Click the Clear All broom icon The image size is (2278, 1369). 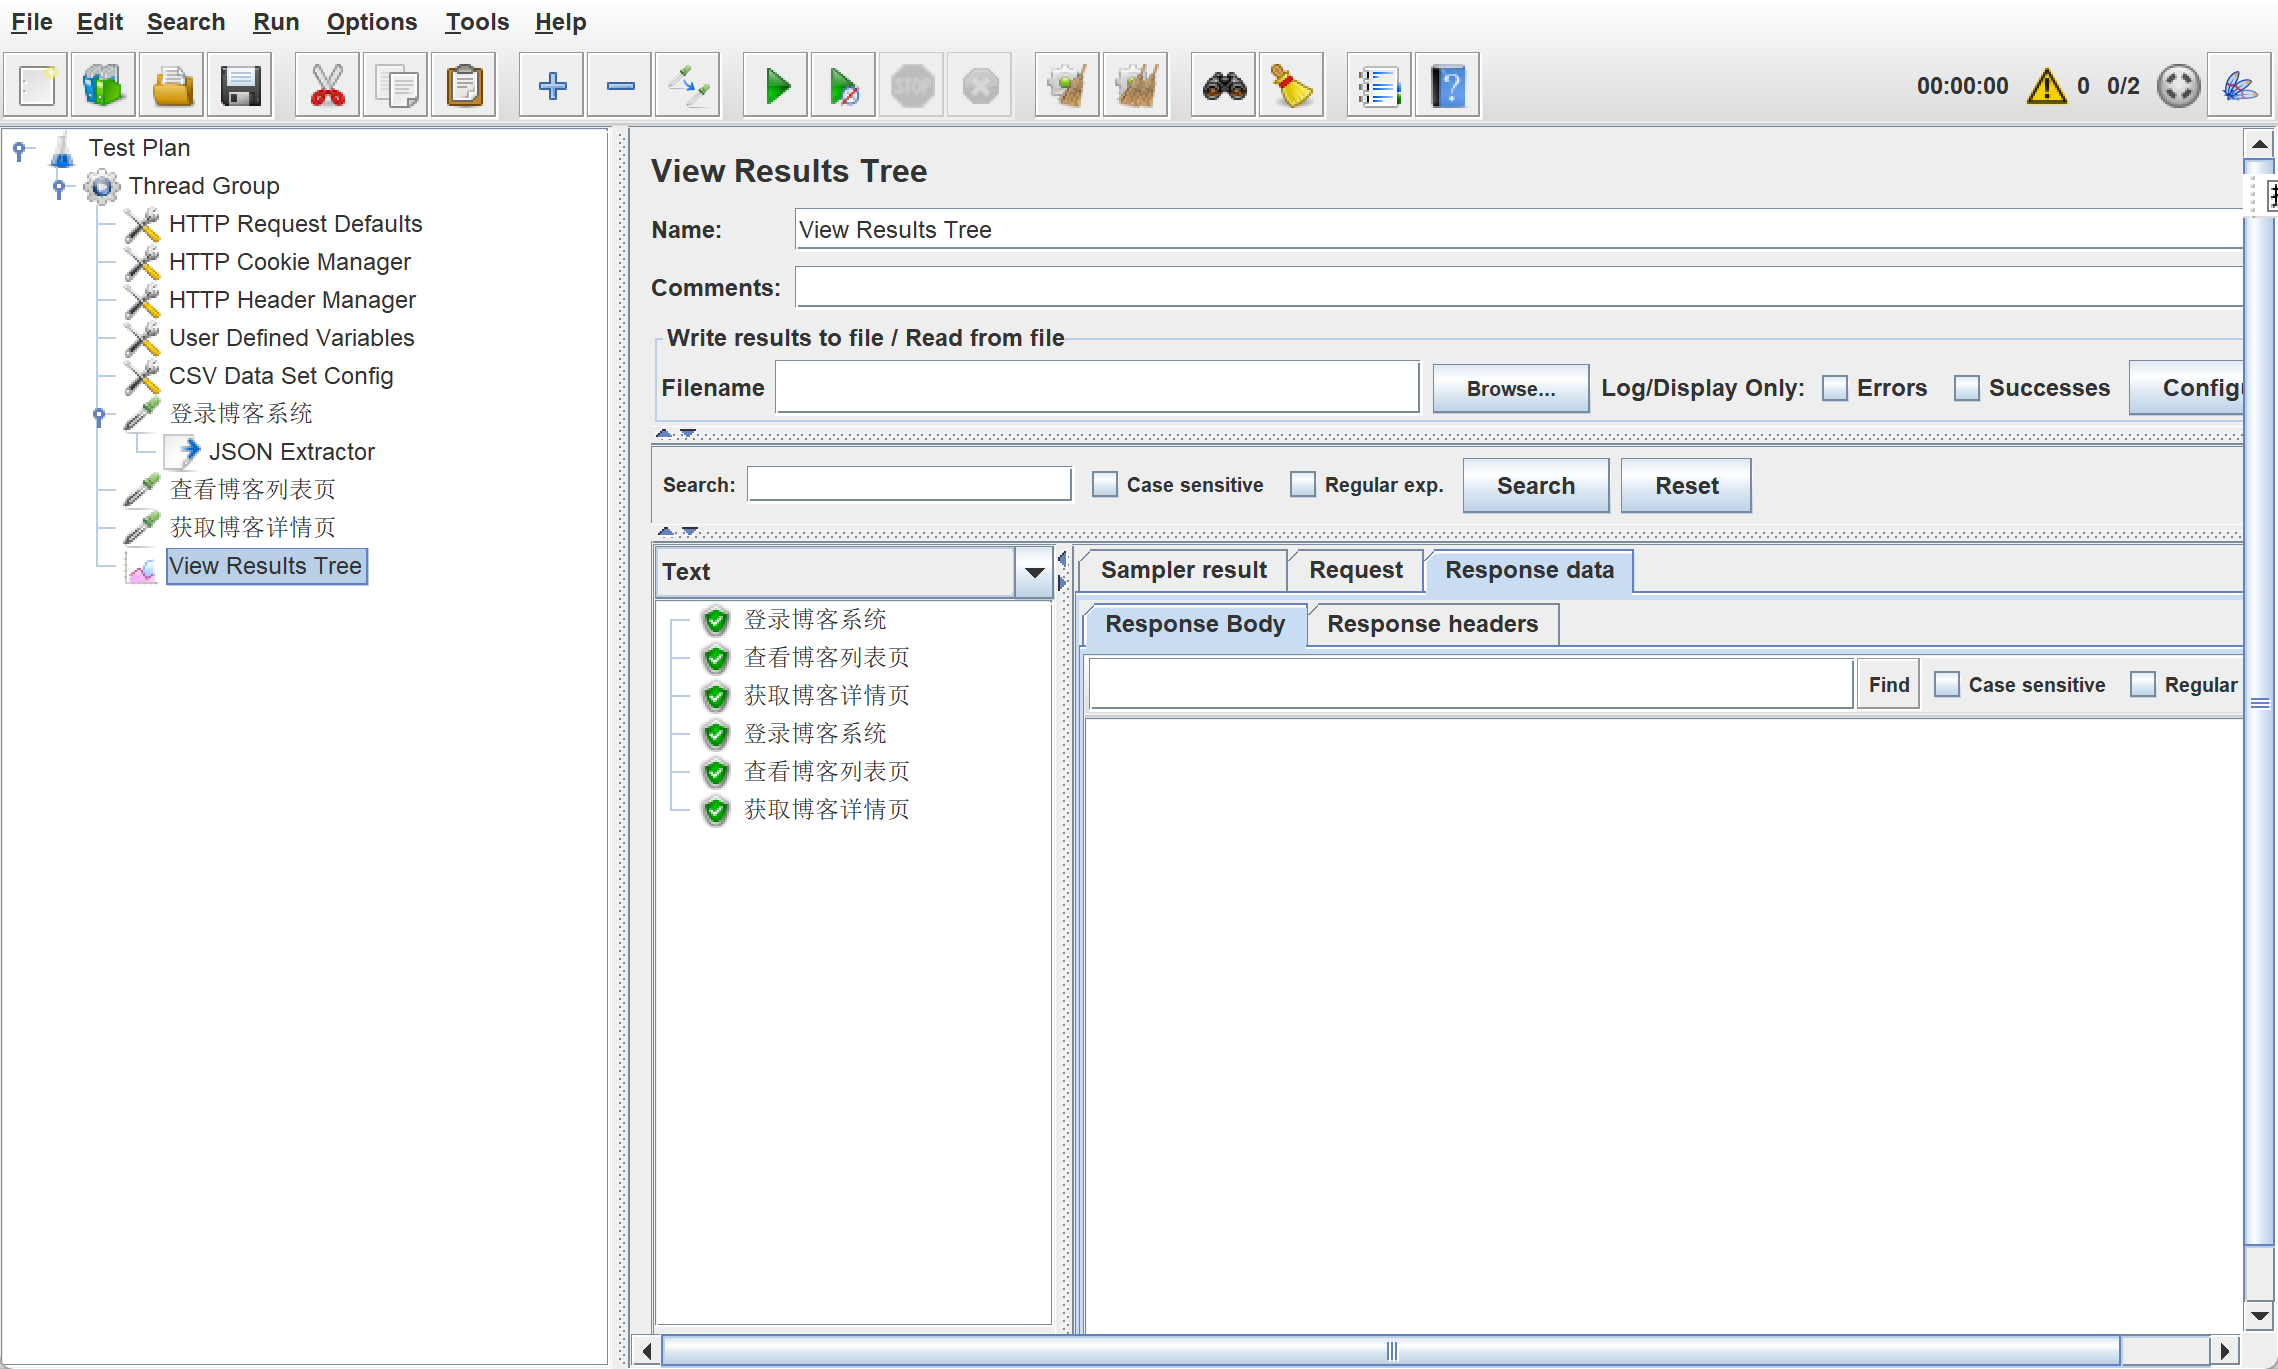[x=1135, y=86]
